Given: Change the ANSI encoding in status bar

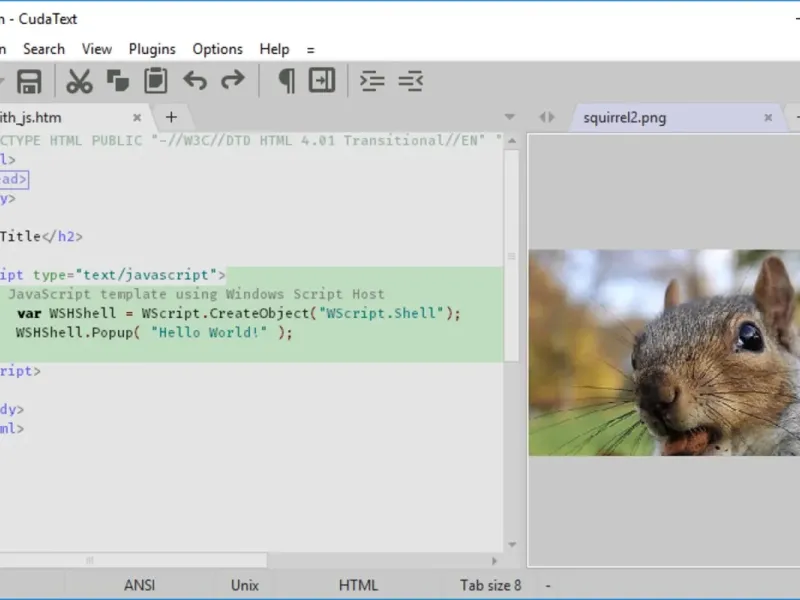Looking at the screenshot, I should click(x=140, y=585).
